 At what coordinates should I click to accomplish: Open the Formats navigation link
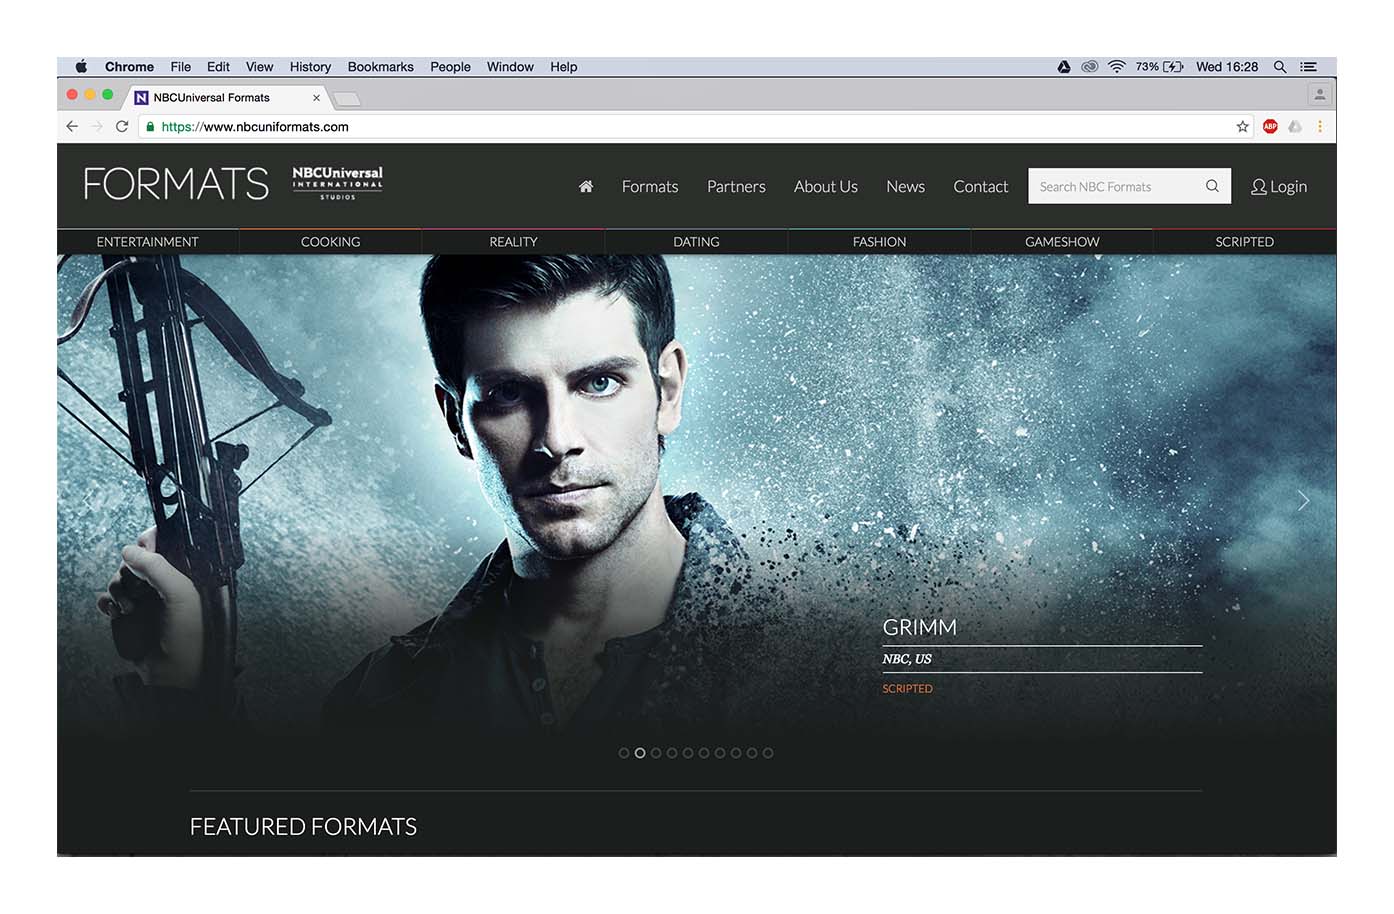click(x=650, y=187)
